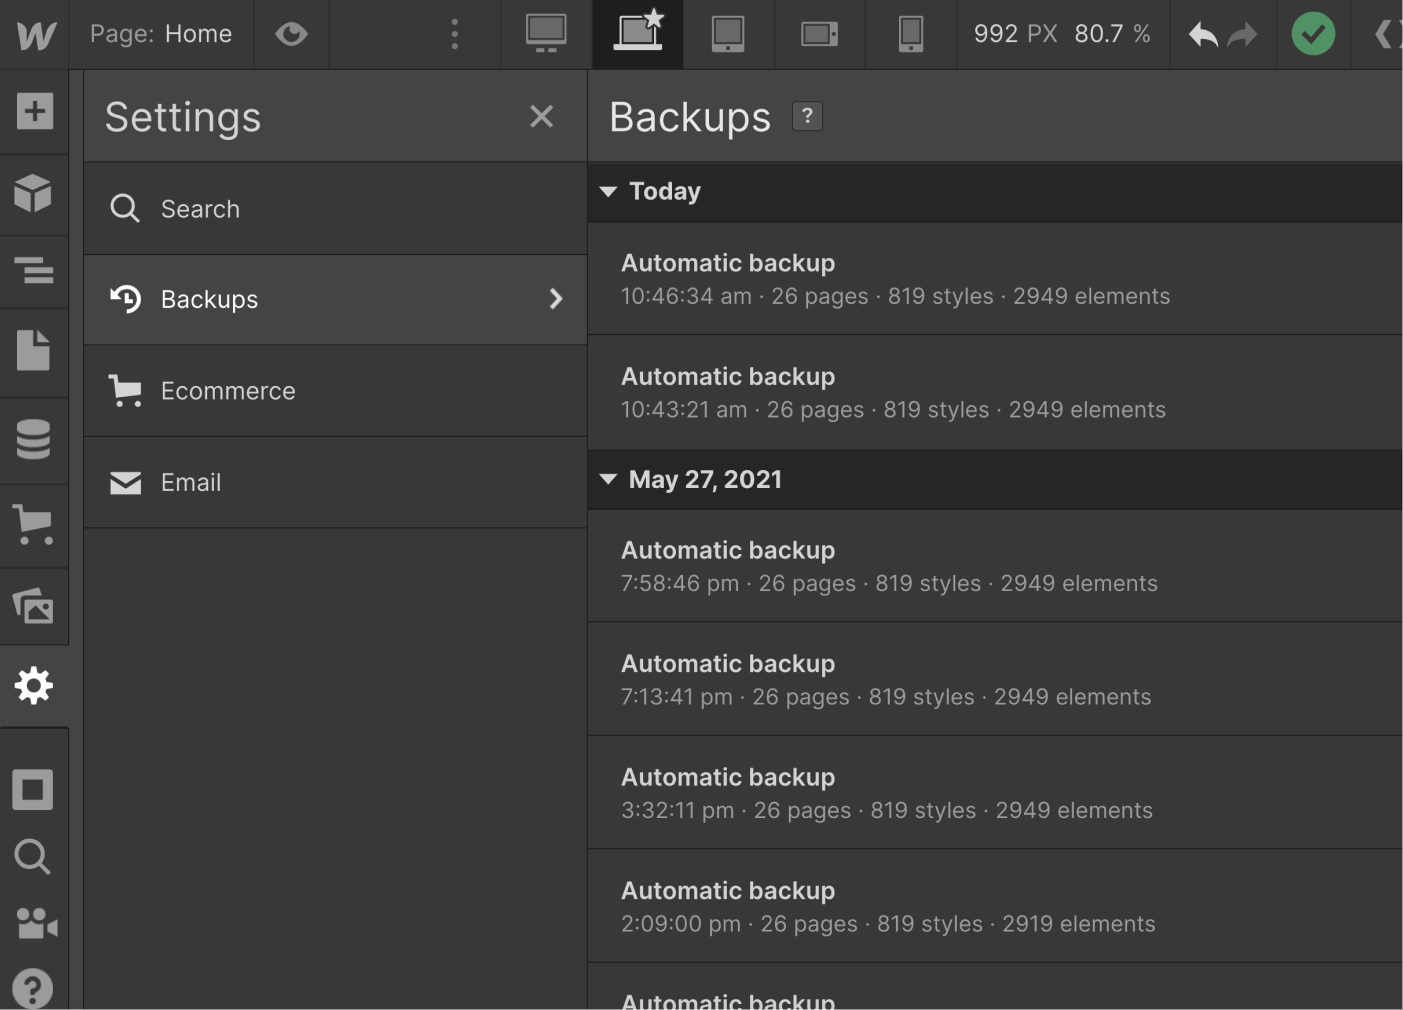Open the Ecommerce panel in left sidebar

coord(35,524)
